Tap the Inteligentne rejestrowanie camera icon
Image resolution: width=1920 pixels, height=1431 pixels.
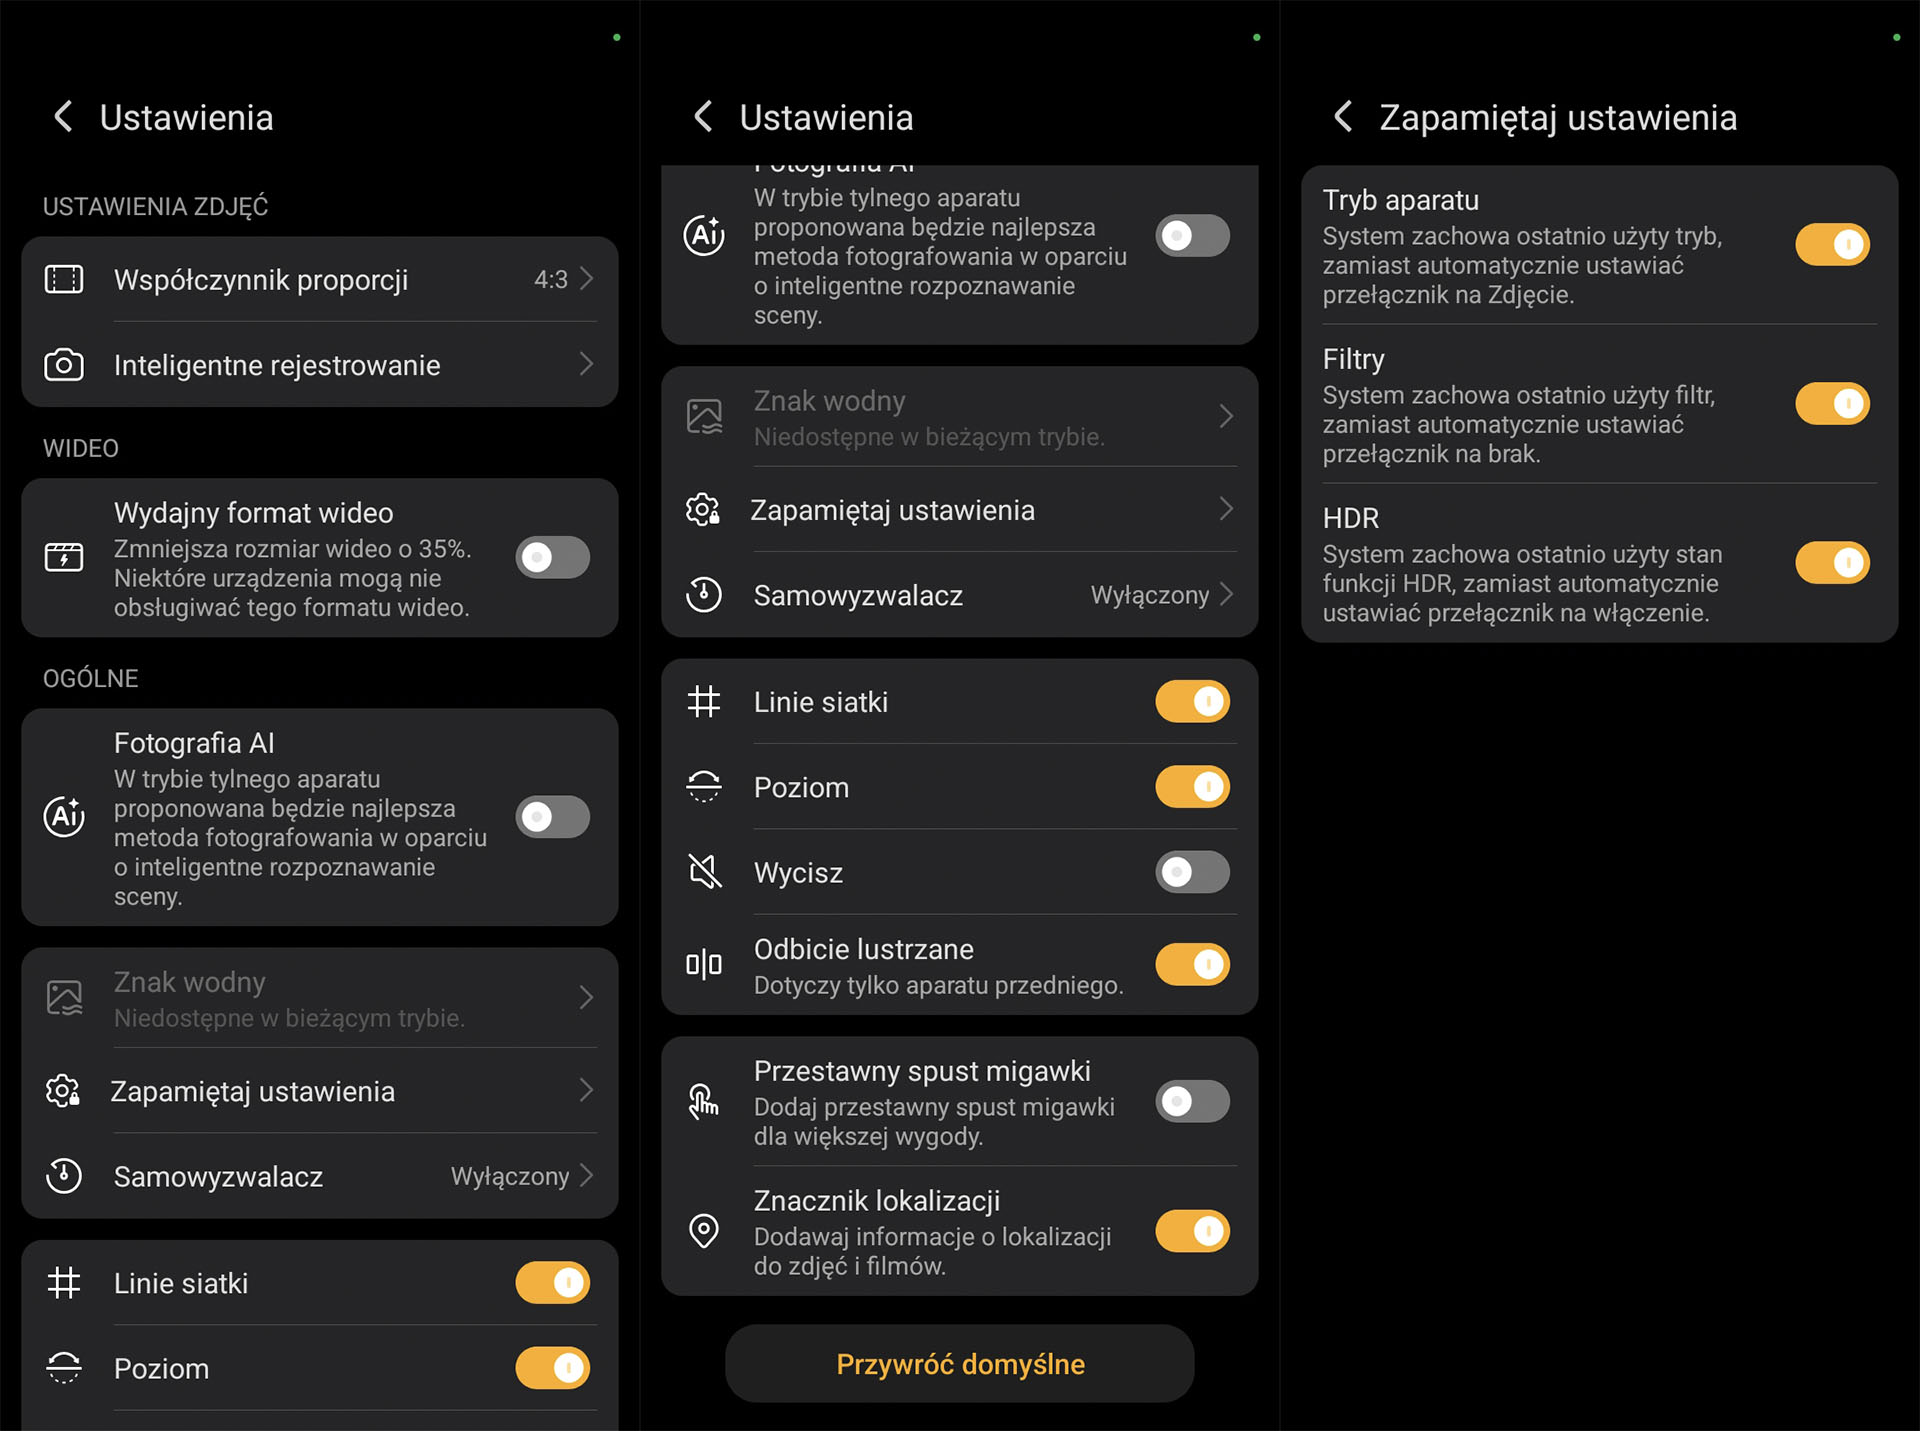click(64, 365)
